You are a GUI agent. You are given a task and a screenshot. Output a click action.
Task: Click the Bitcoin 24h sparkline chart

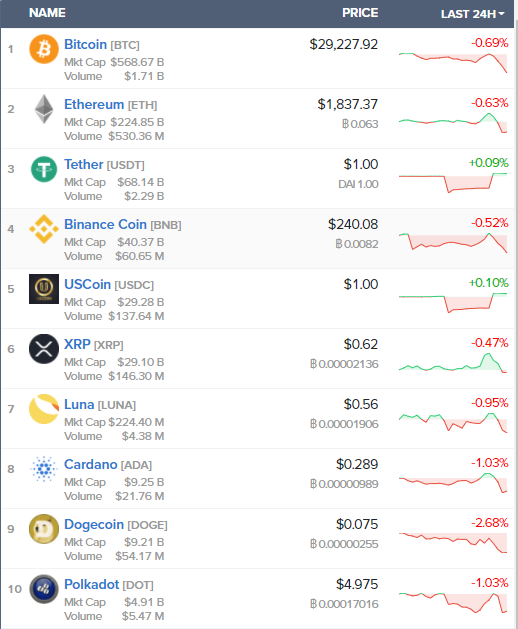[x=453, y=62]
